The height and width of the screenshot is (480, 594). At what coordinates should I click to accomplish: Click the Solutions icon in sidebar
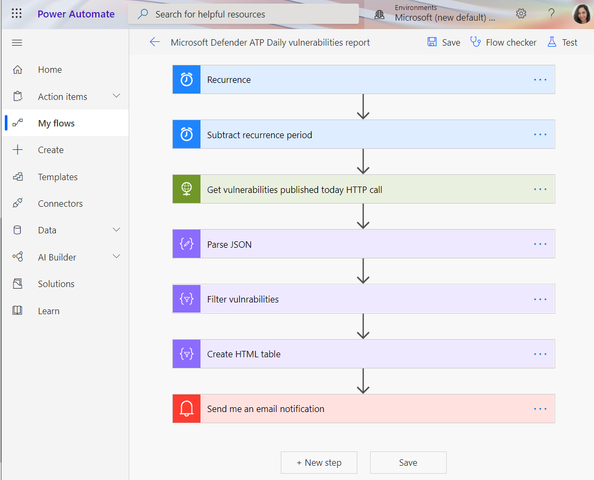coord(17,283)
